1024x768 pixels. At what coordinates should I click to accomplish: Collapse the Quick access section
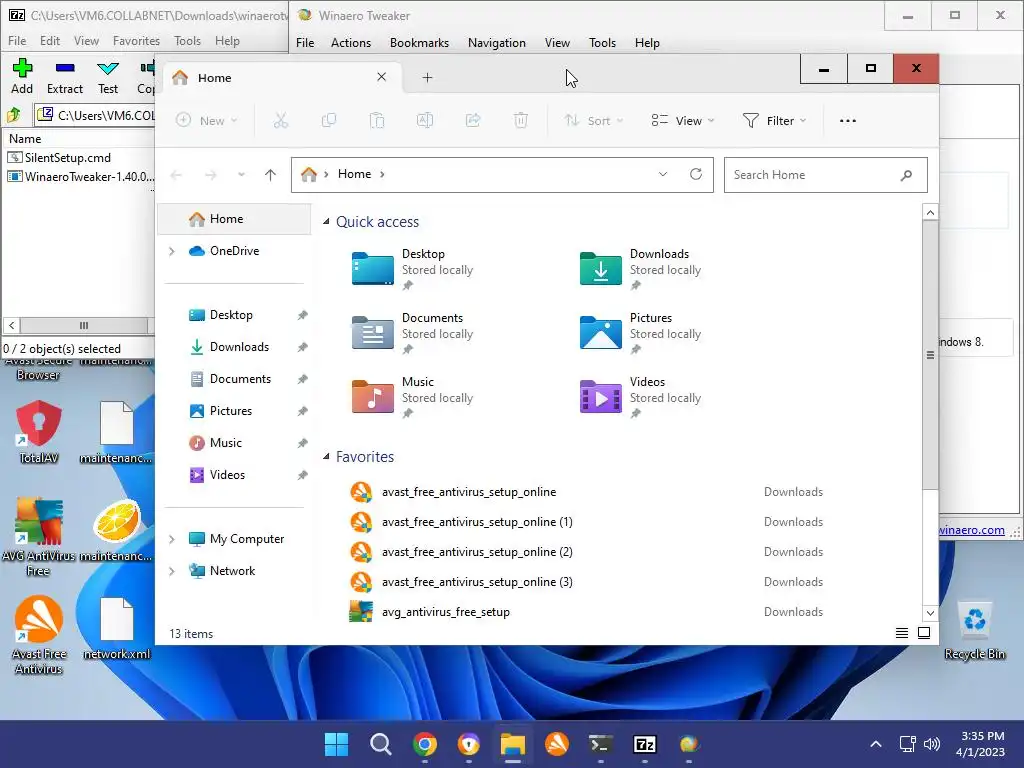(x=326, y=222)
